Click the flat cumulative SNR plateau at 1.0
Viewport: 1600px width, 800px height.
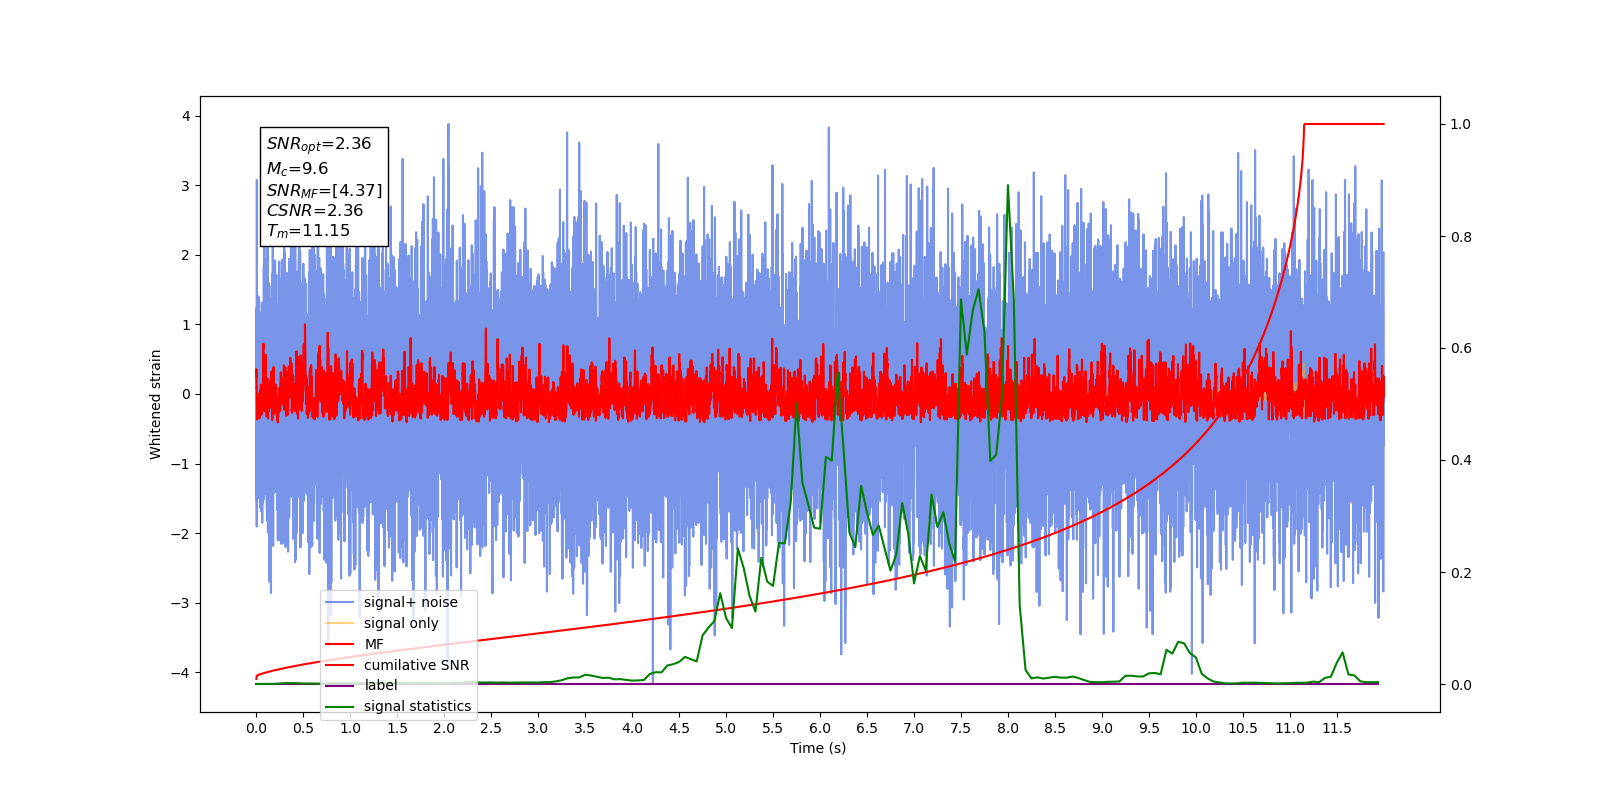[x=1344, y=124]
